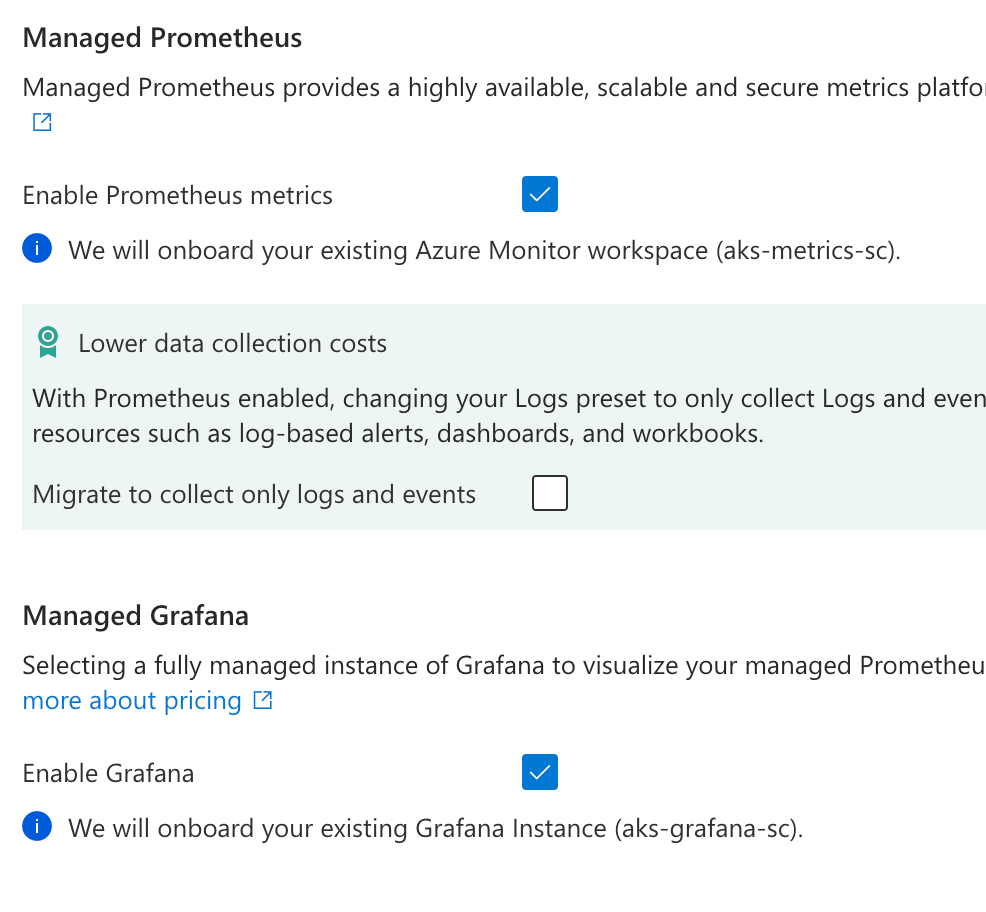Check Migrate to collect only logs and events

point(549,493)
